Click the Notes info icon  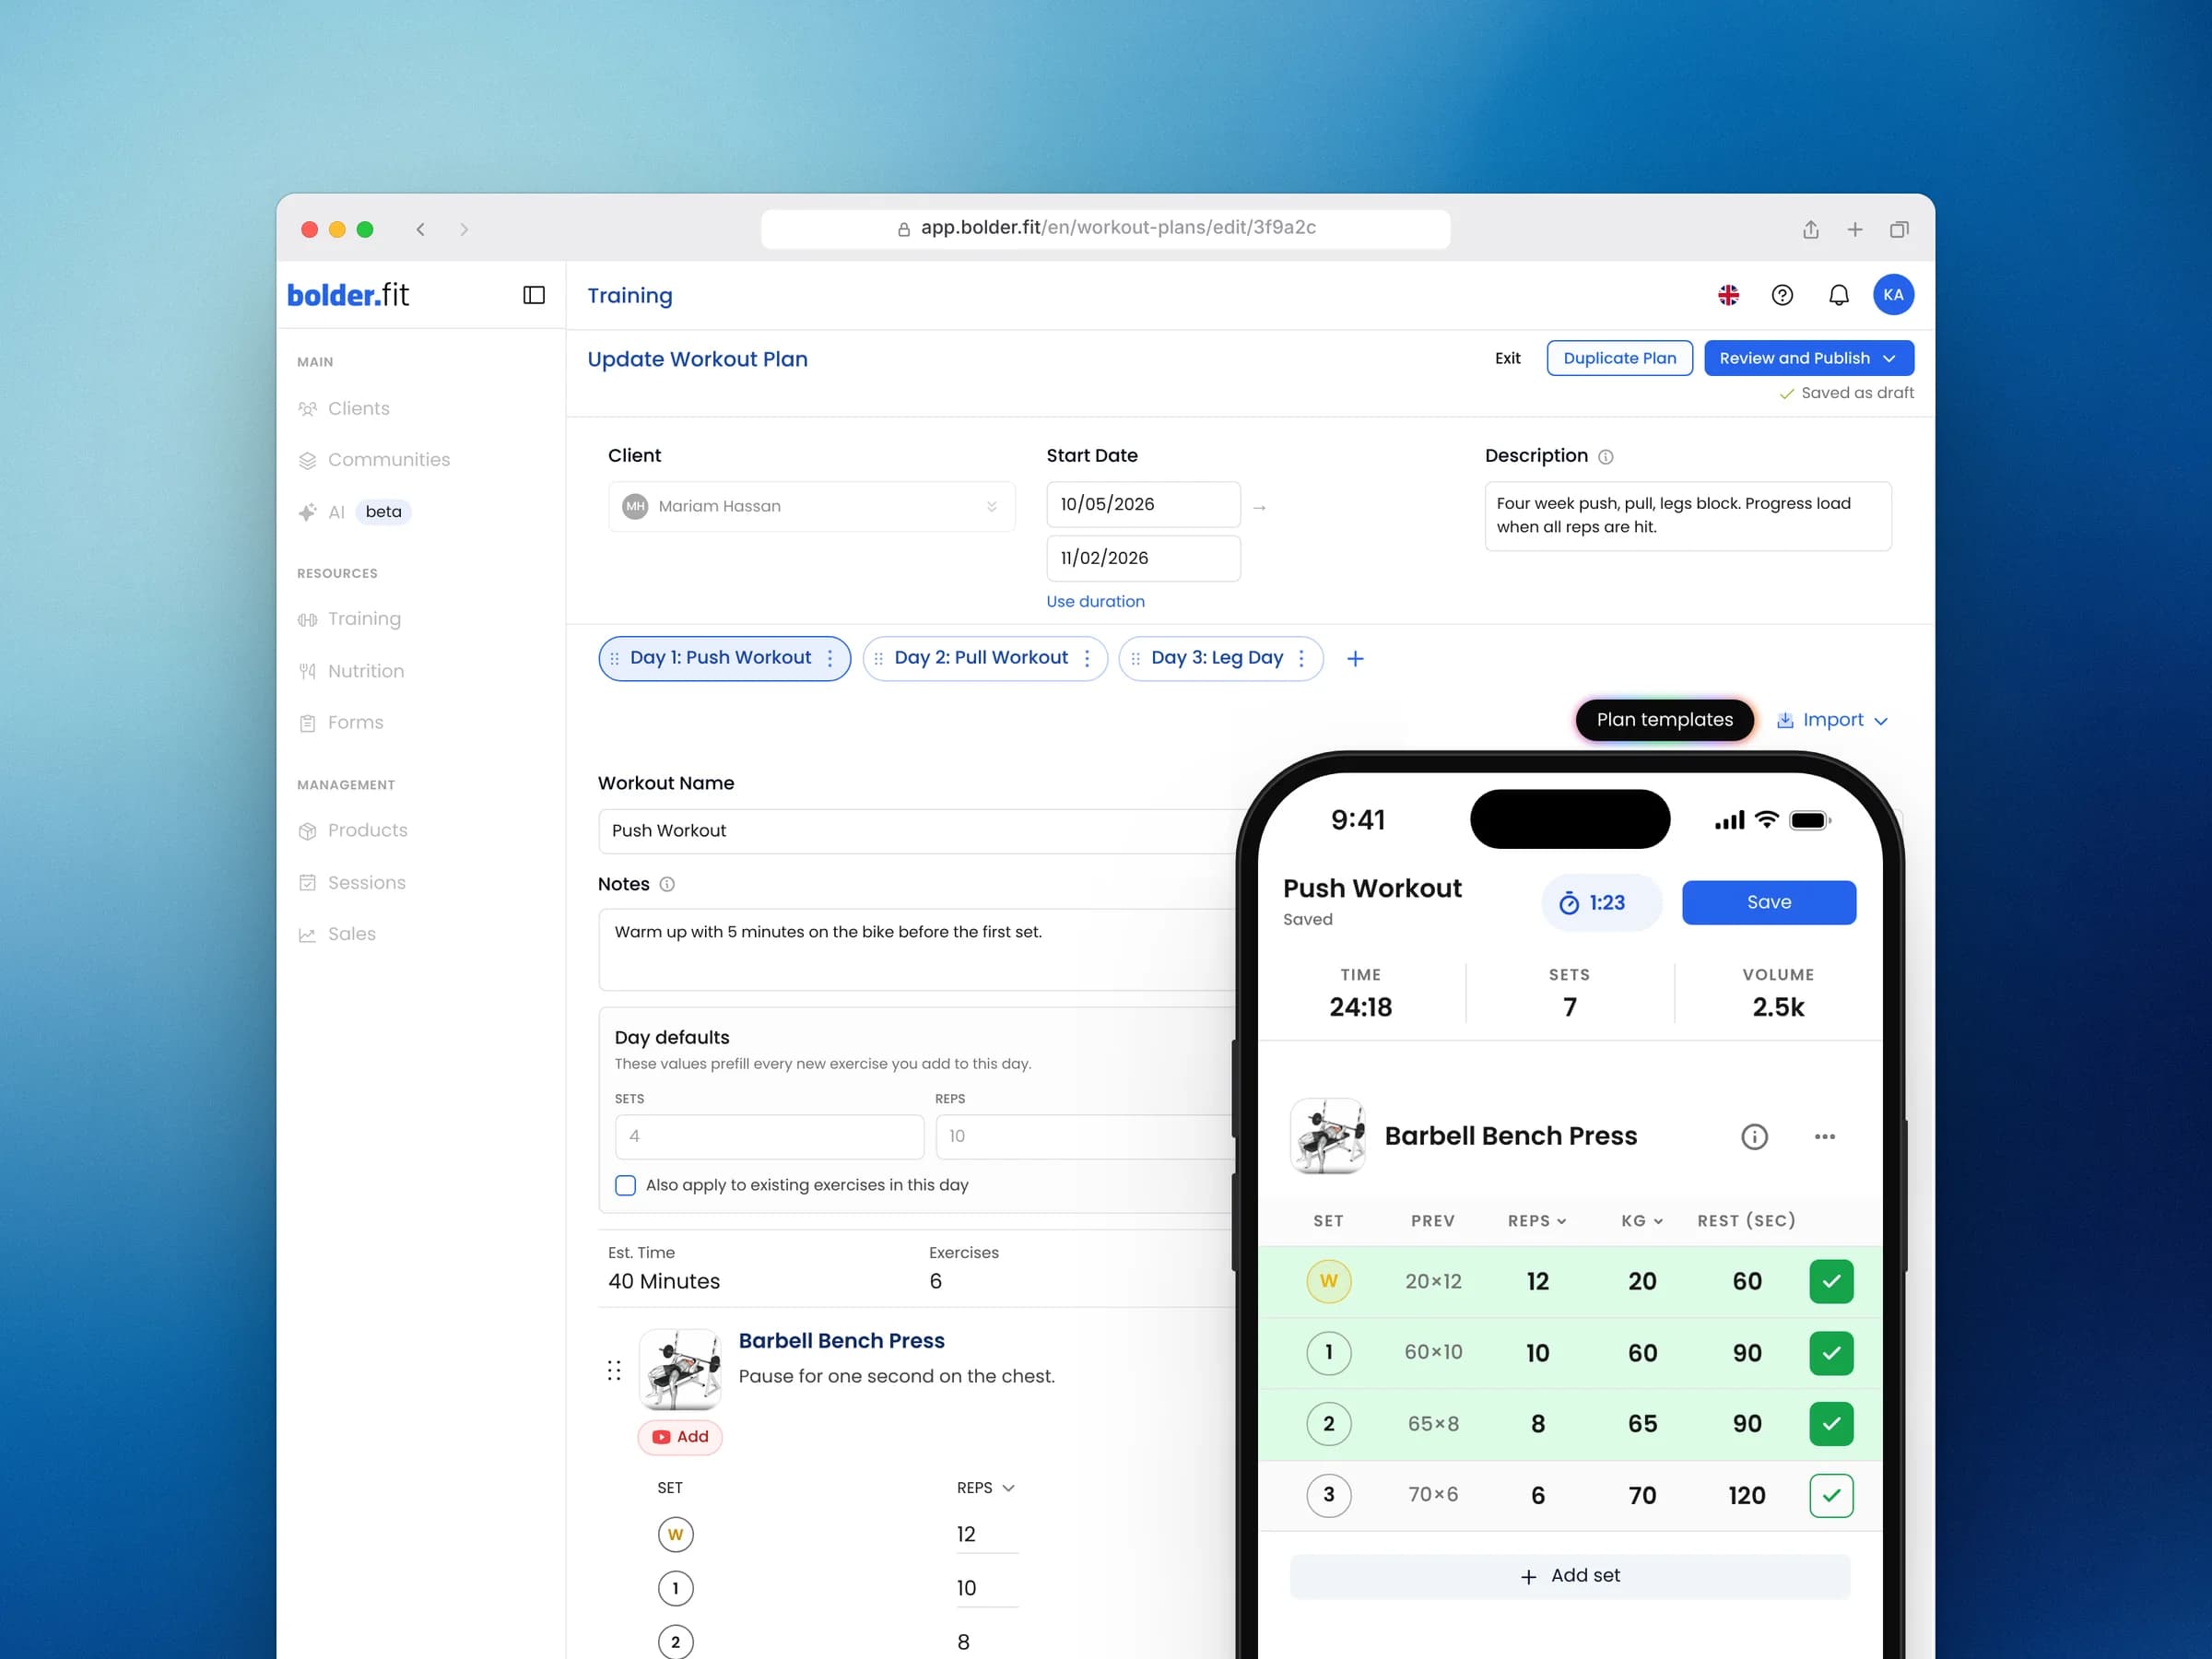(x=667, y=884)
